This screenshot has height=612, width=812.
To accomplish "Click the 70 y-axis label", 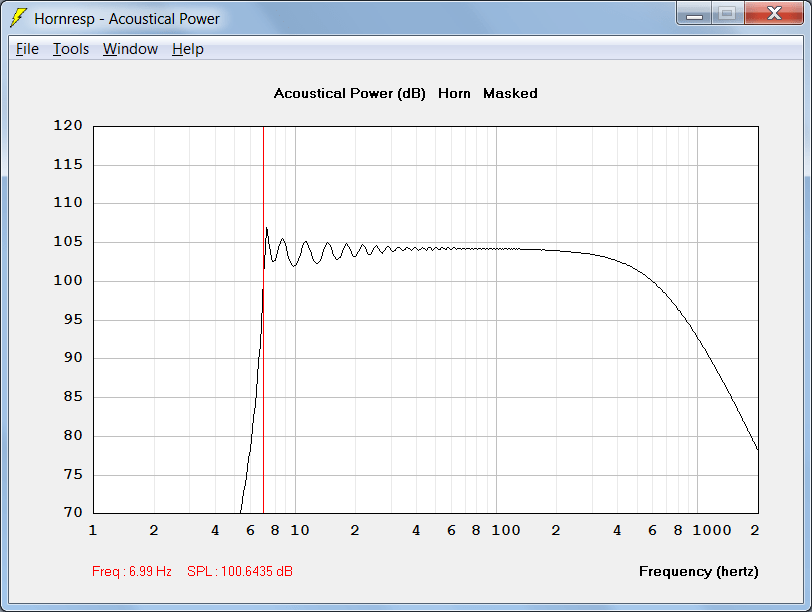I will [x=73, y=512].
